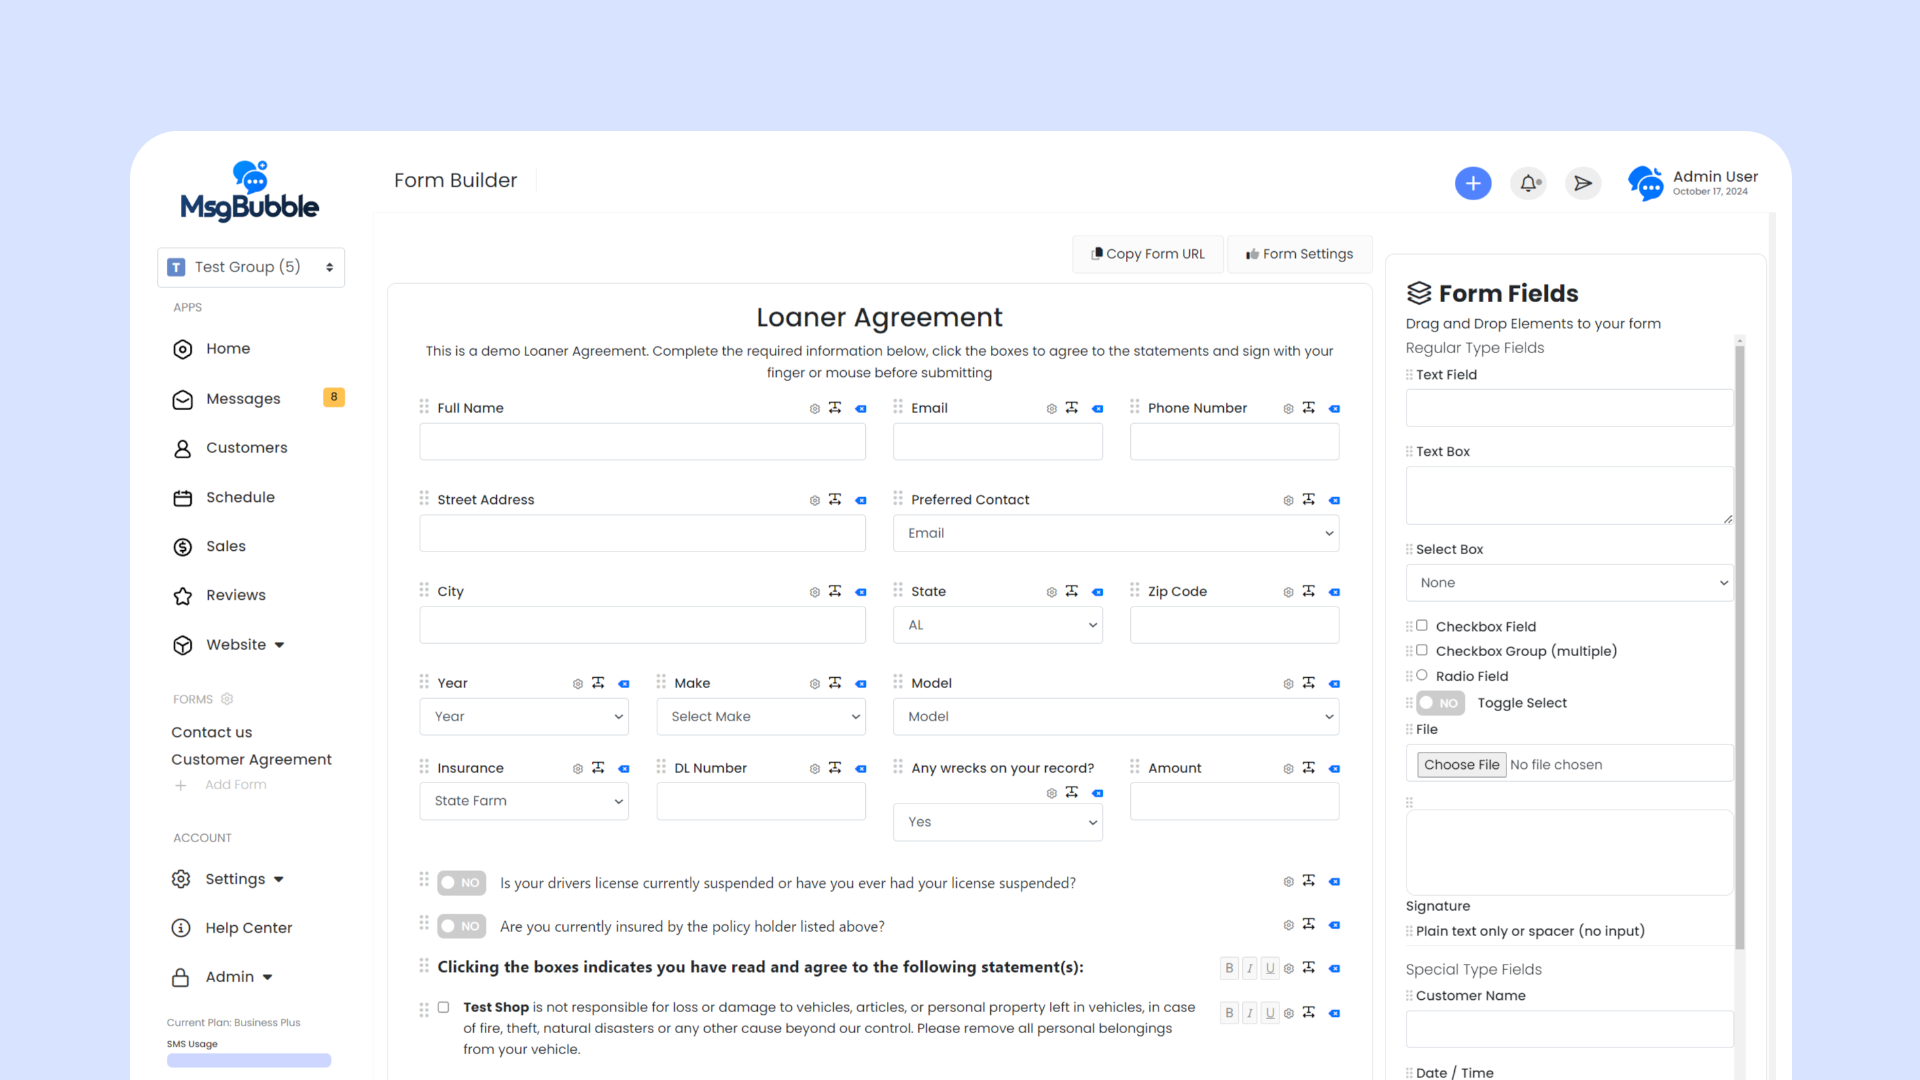This screenshot has height=1080, width=1920.
Task: Navigate to Contact us form
Action: click(x=210, y=732)
